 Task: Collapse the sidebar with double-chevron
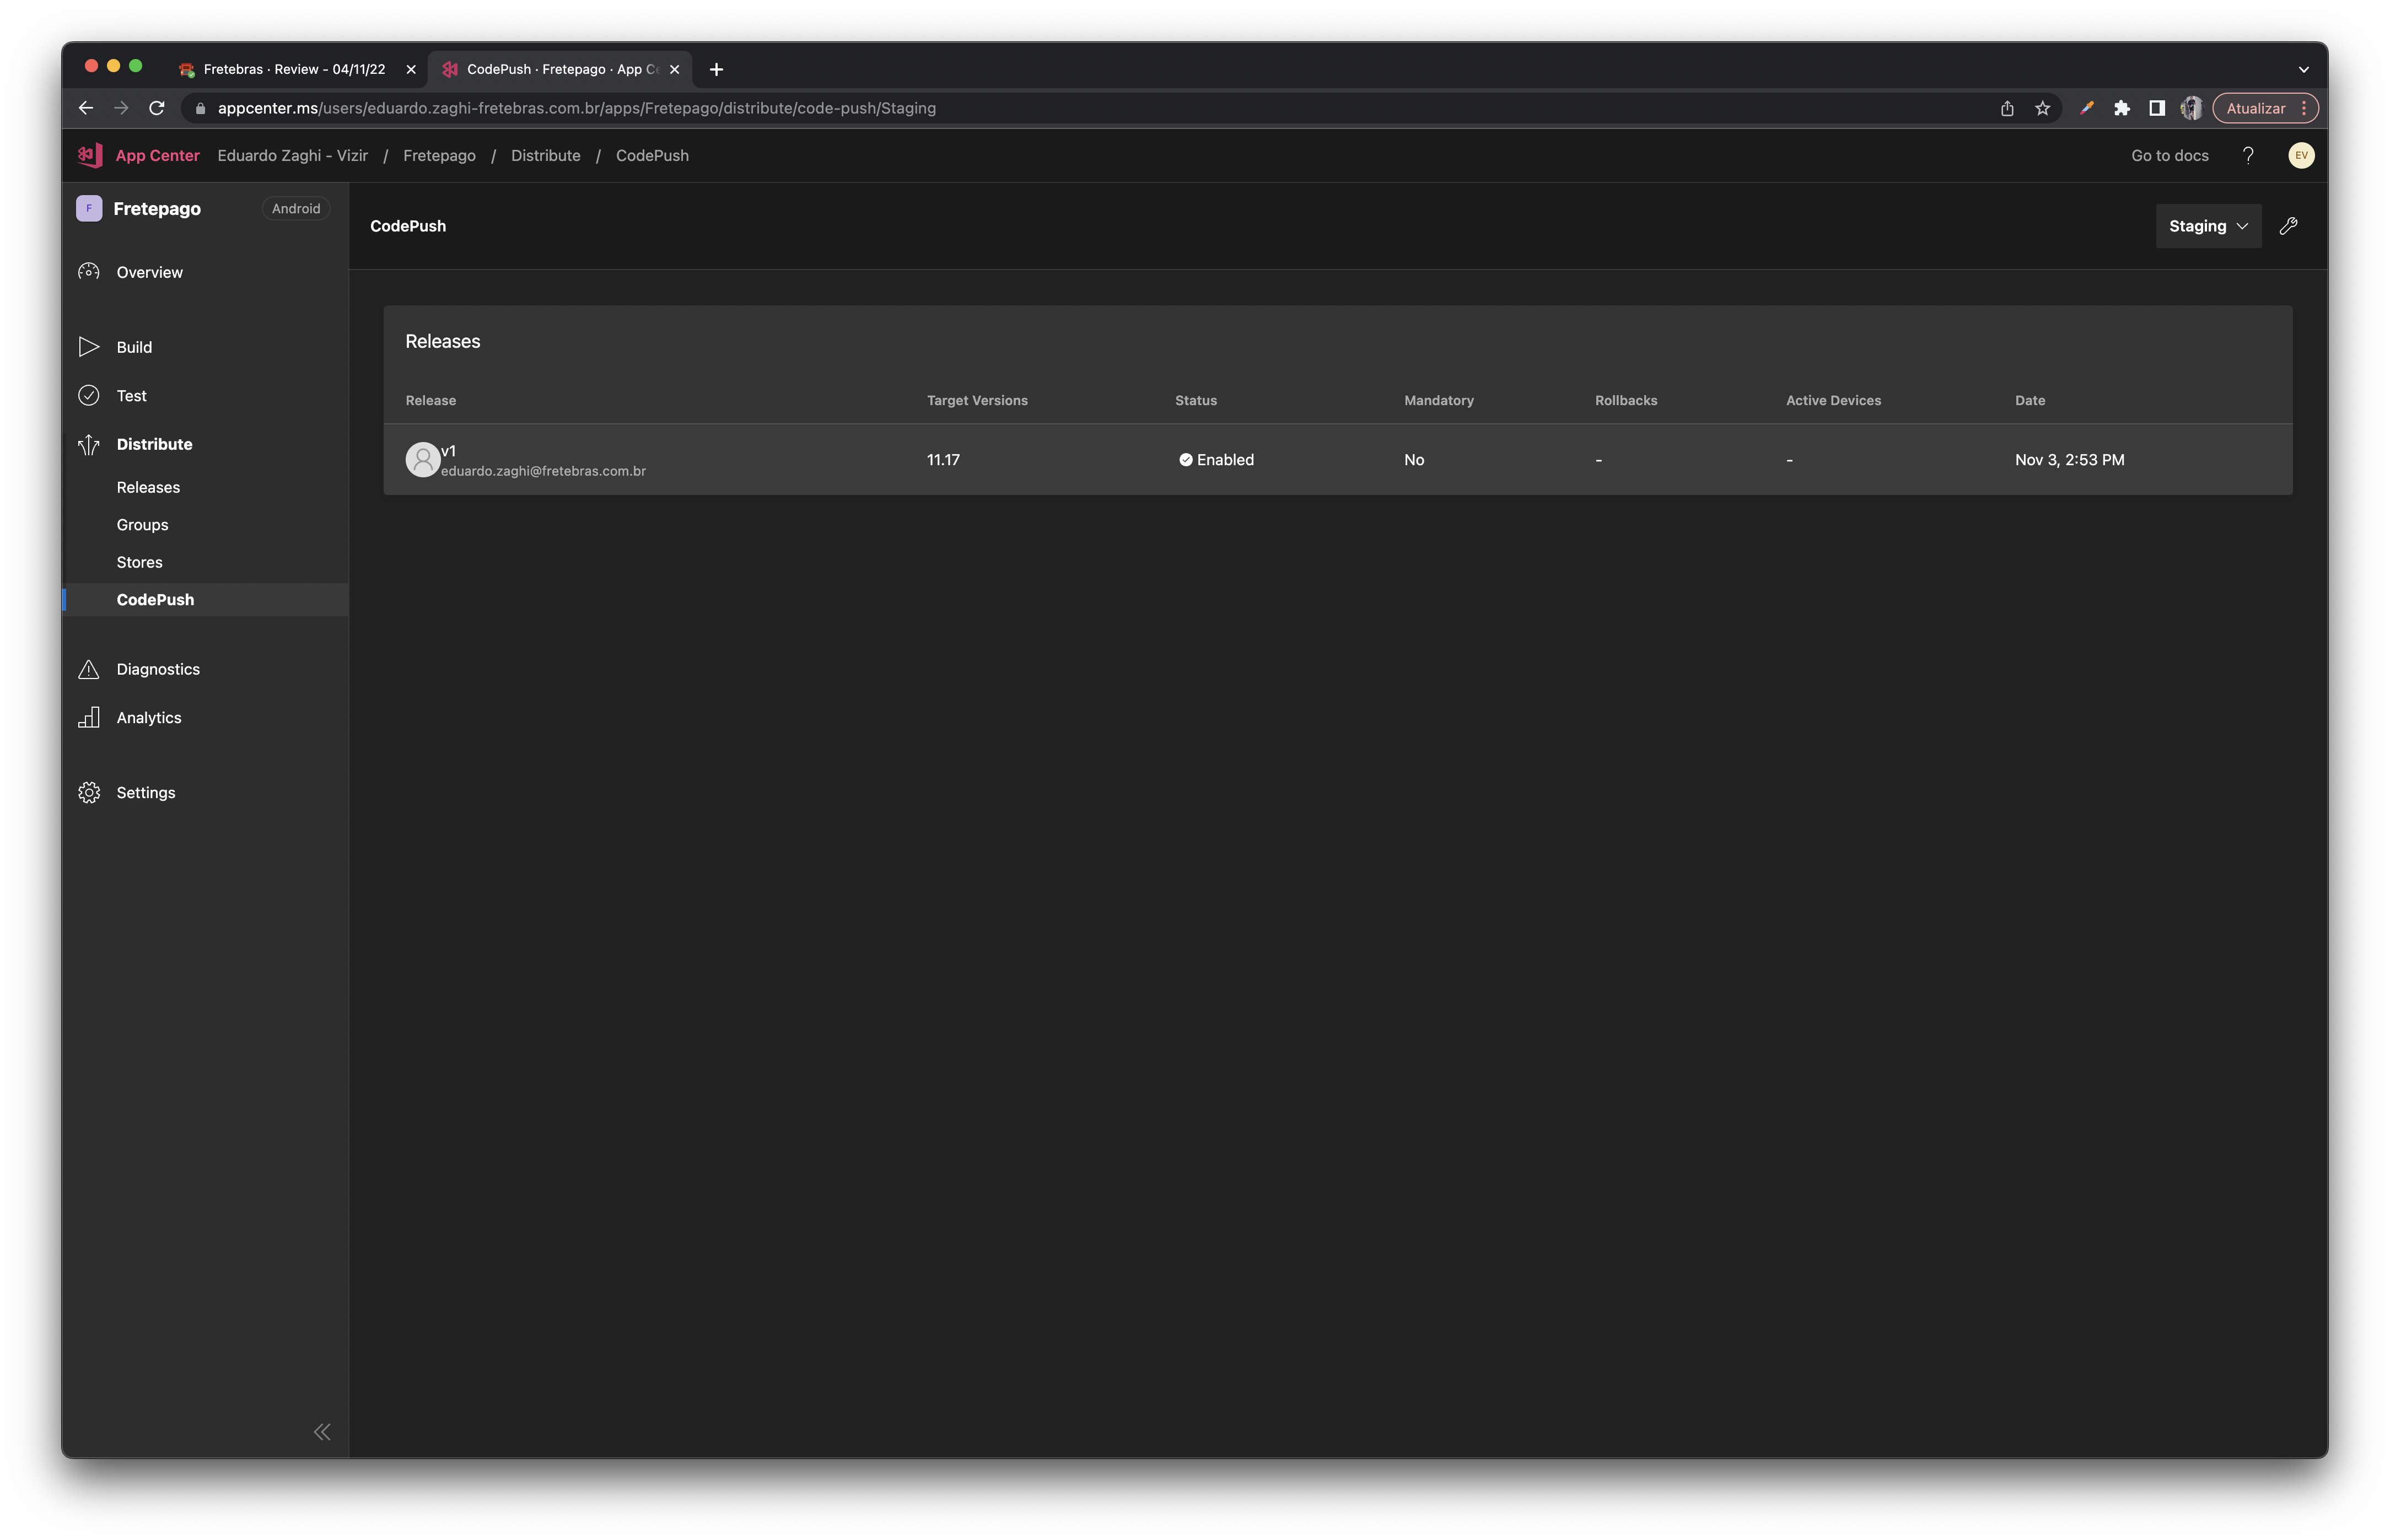click(322, 1432)
